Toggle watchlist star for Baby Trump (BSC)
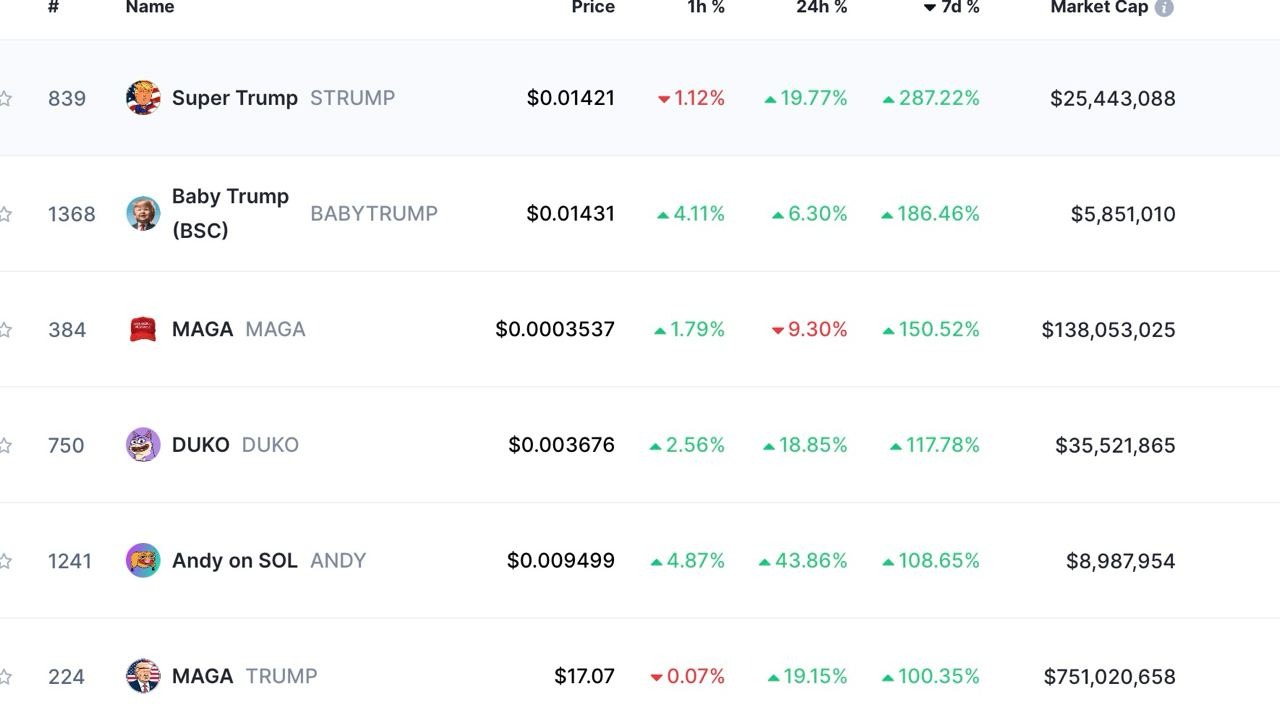 pos(5,214)
